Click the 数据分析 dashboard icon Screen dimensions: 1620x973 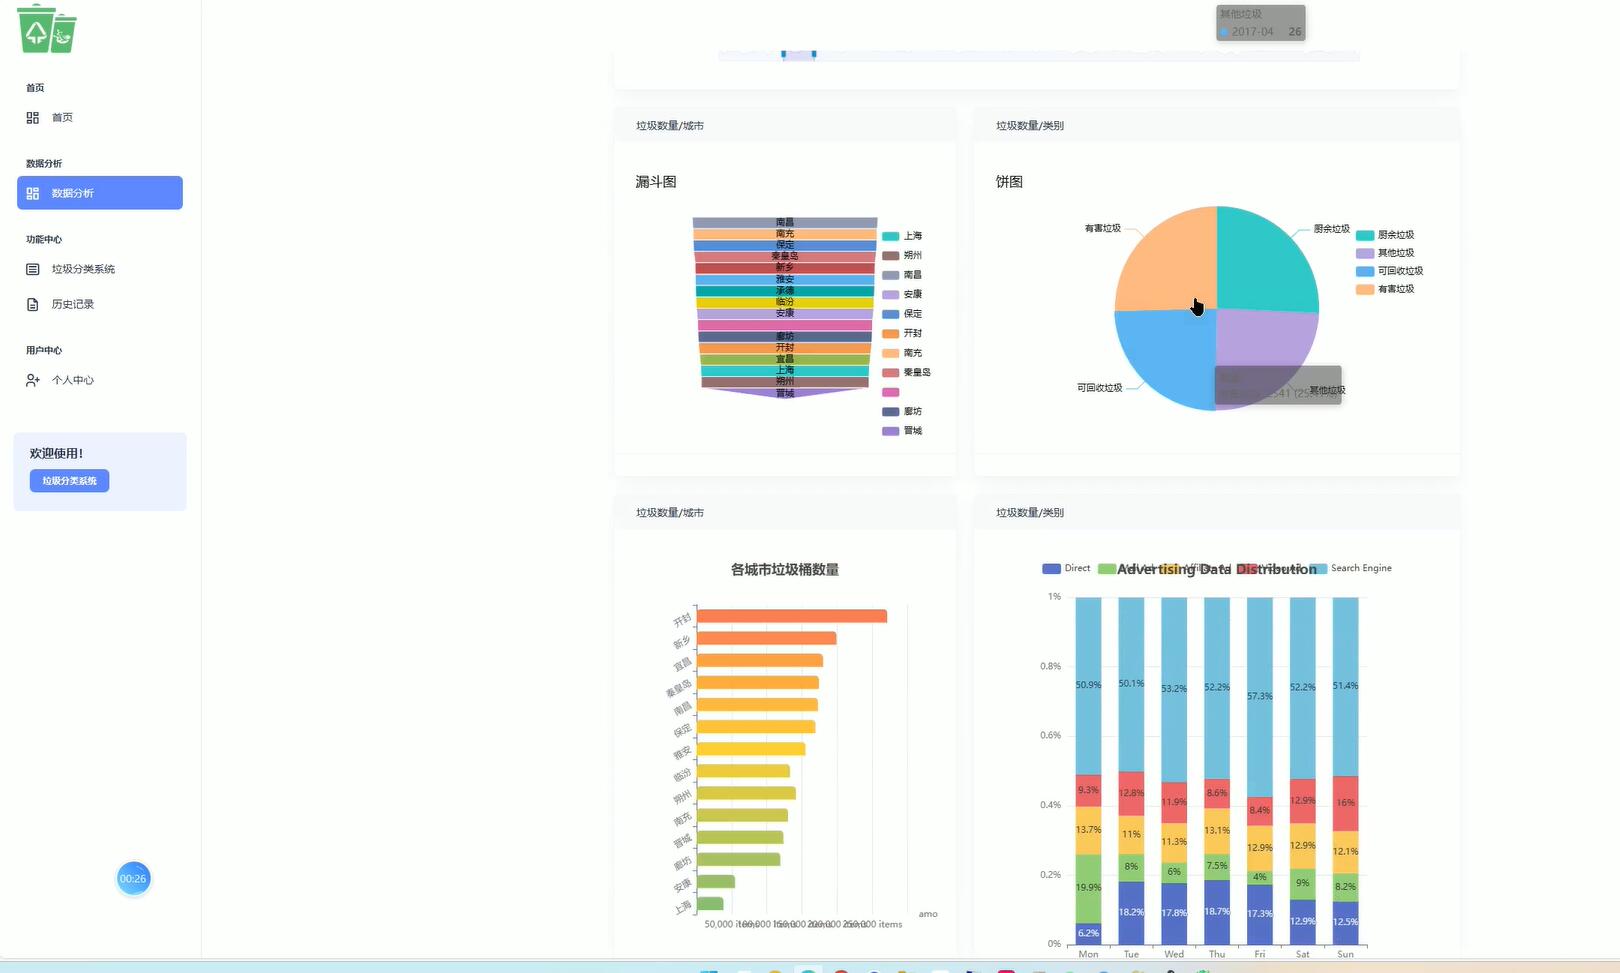33,193
